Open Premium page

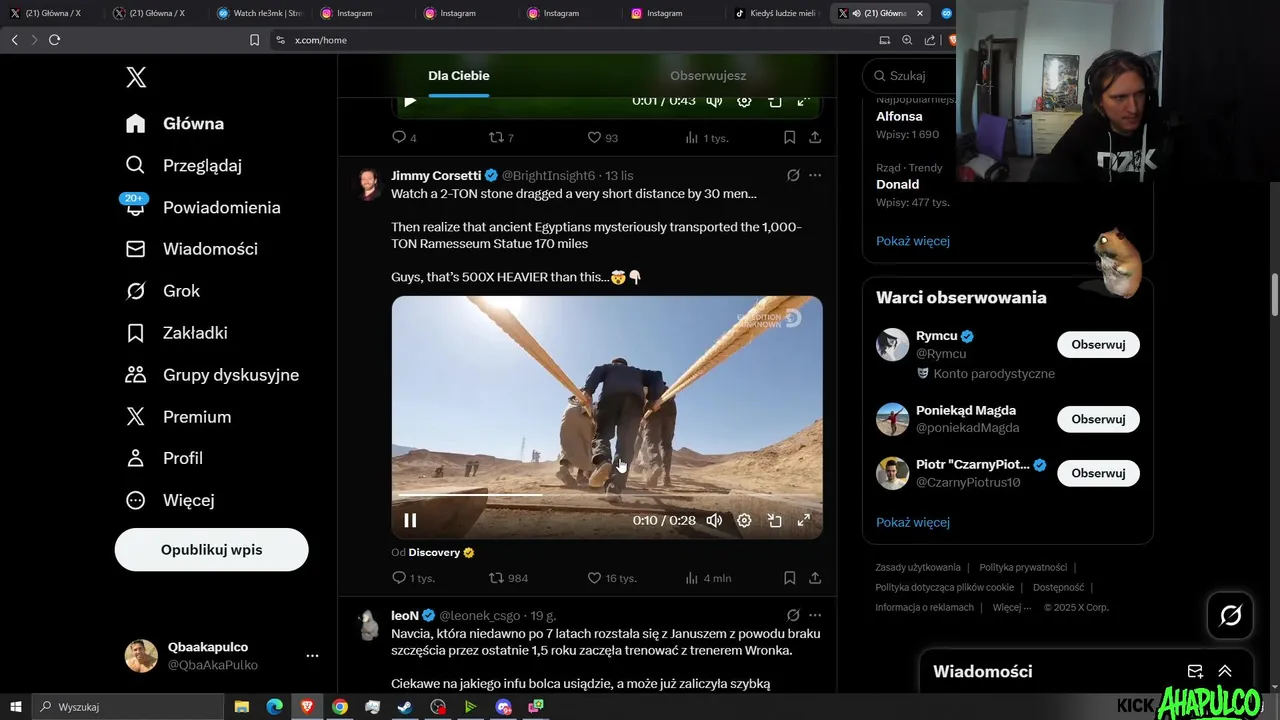pyautogui.click(x=178, y=417)
